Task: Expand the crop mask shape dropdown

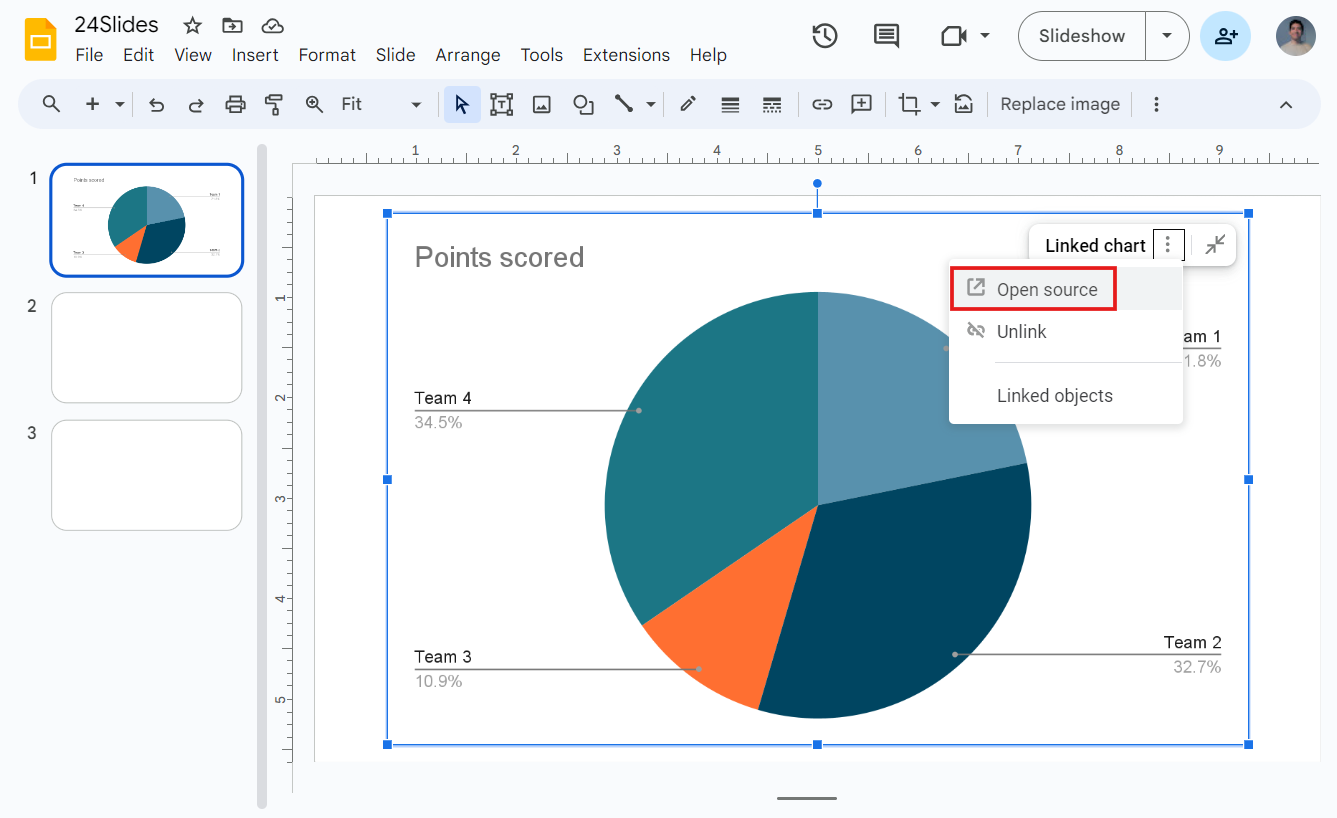Action: (935, 104)
